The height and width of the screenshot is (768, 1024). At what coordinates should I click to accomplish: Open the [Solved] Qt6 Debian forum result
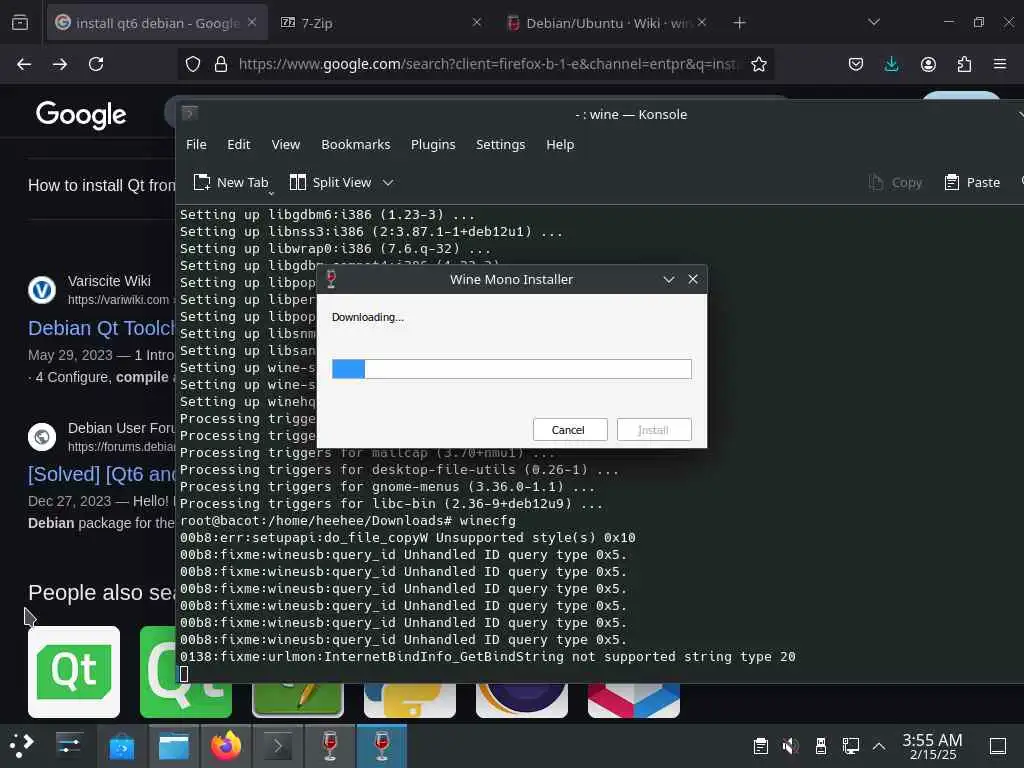click(x=101, y=474)
